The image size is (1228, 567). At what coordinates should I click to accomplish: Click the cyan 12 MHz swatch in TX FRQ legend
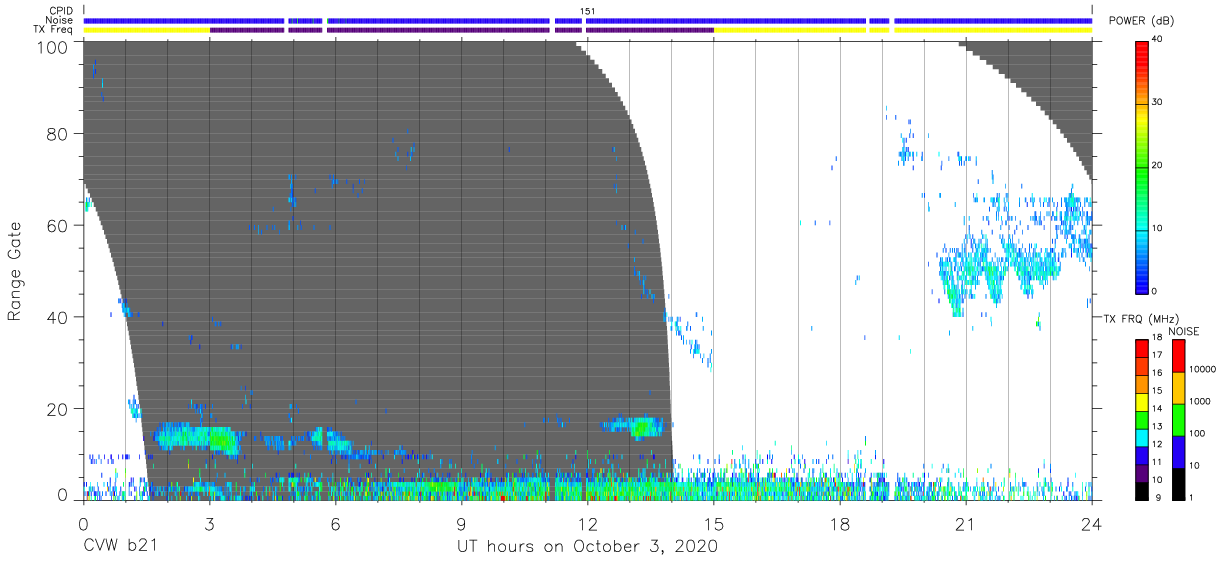pos(1142,437)
